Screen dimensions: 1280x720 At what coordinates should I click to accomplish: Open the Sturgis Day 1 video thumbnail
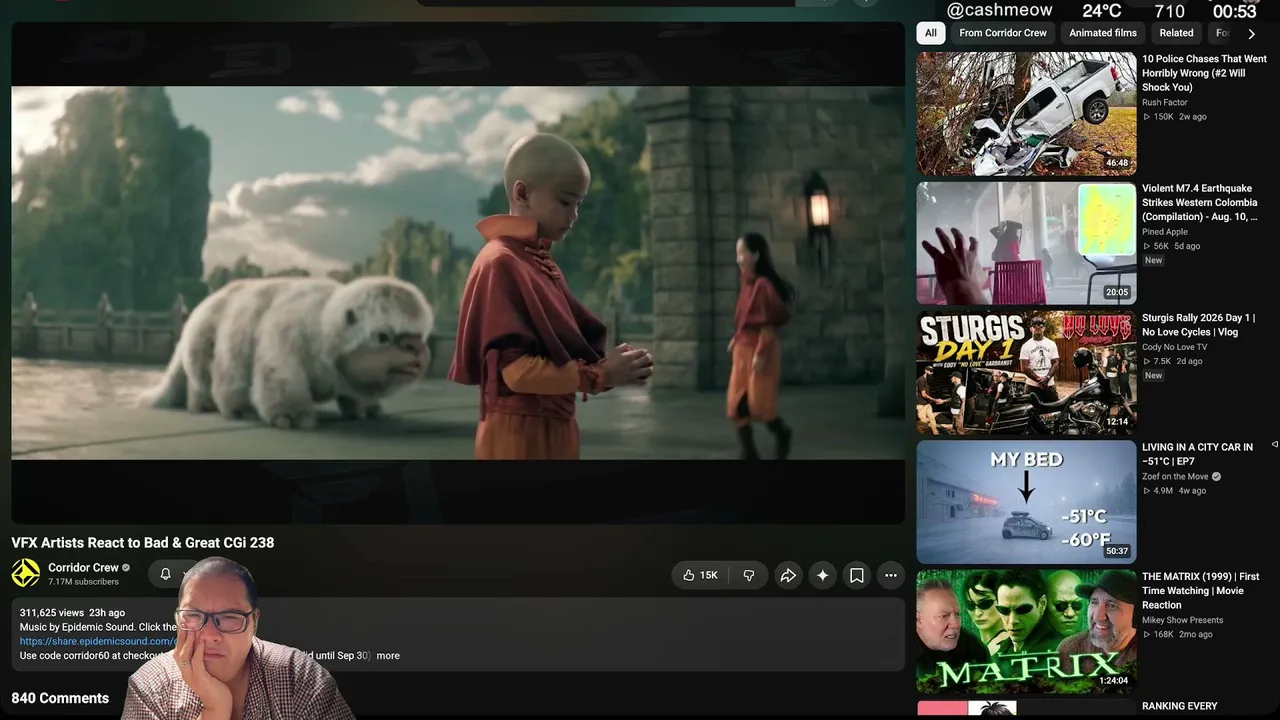(1026, 372)
